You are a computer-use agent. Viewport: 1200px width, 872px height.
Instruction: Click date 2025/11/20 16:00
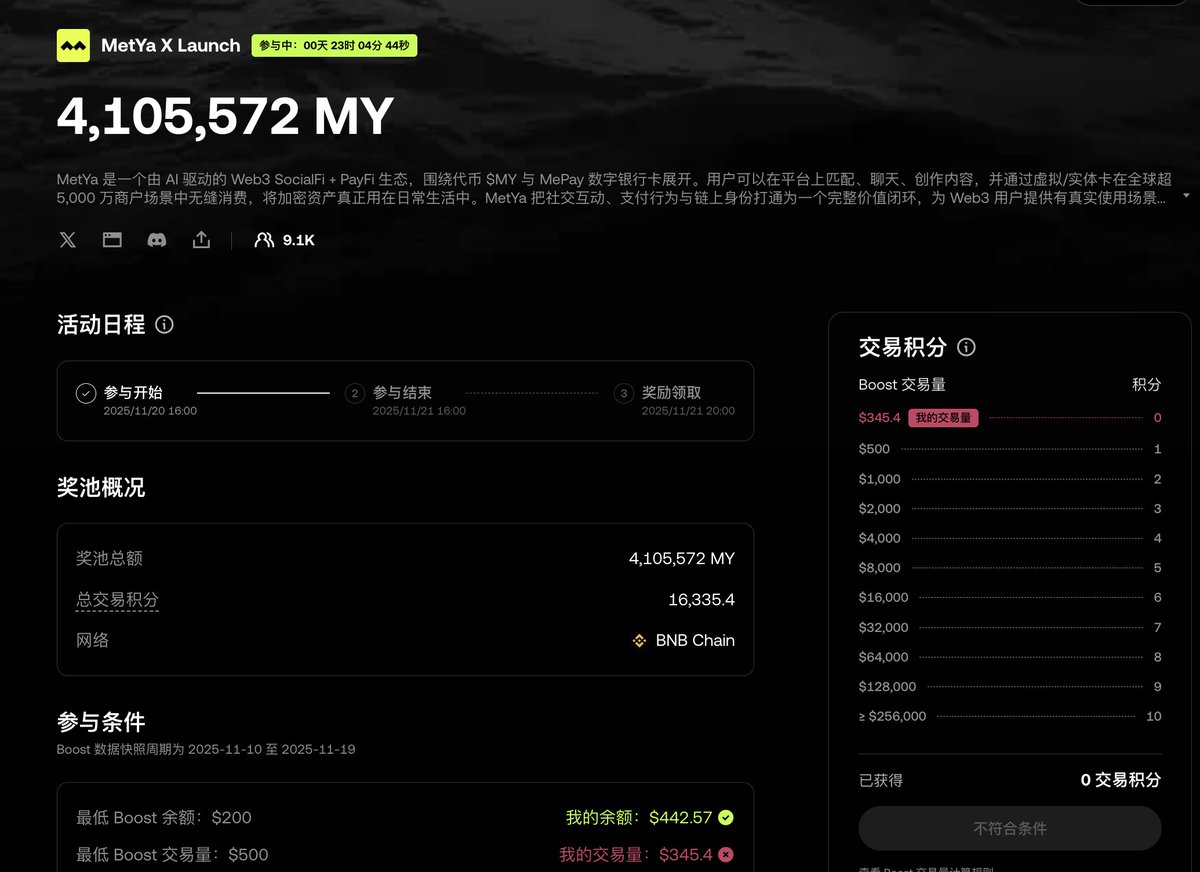[x=150, y=411]
